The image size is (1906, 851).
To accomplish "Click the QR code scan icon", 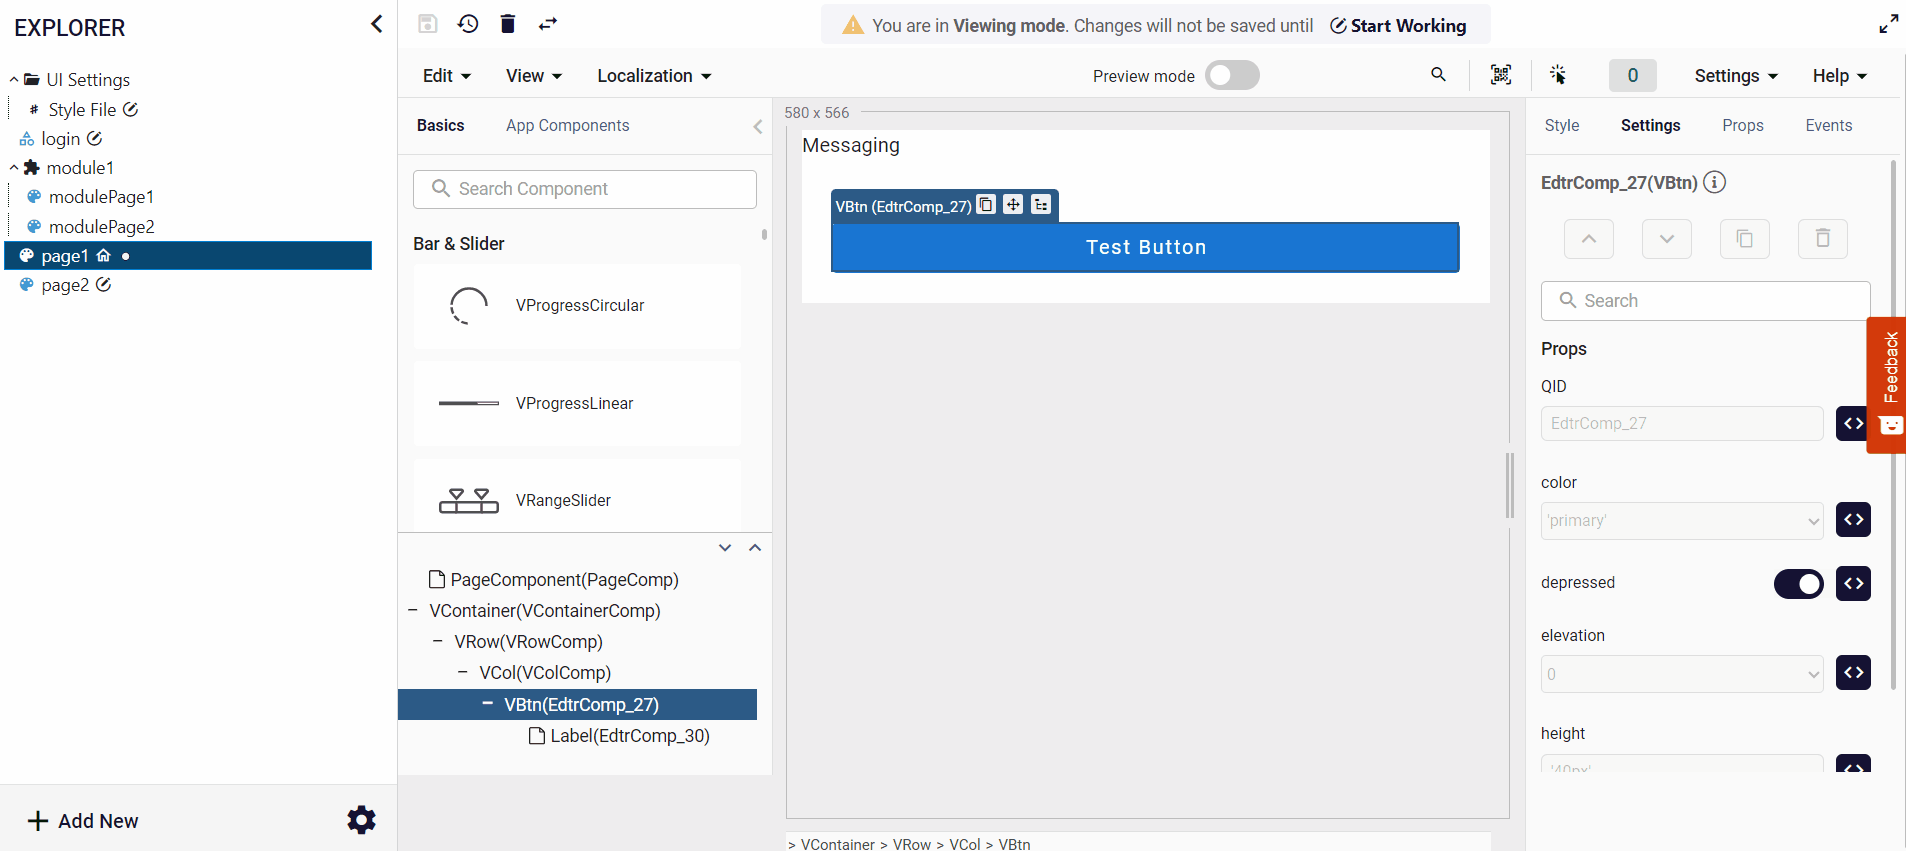I will 1500,75.
